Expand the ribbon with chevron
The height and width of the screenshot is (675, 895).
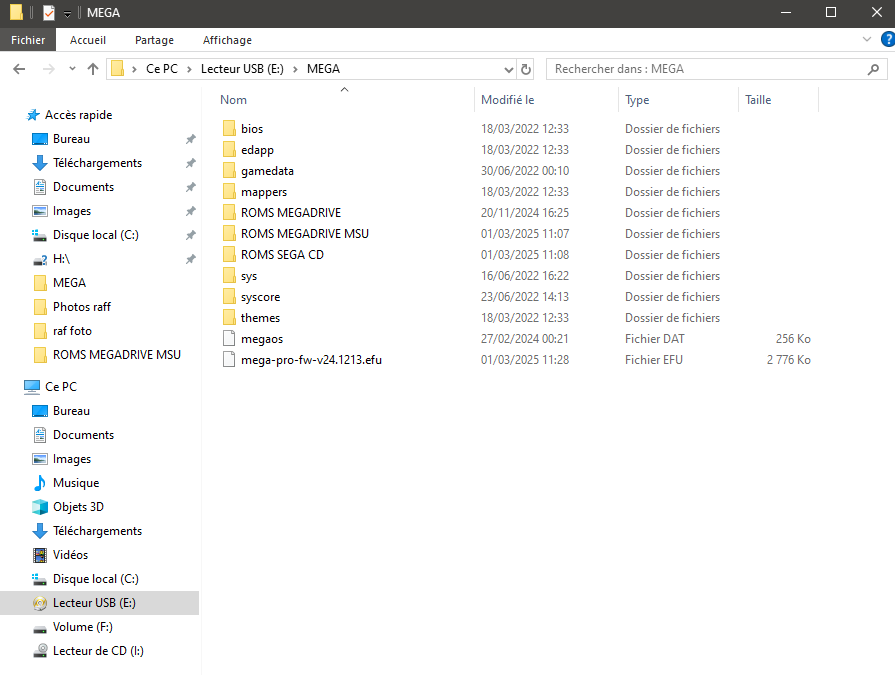coord(866,39)
